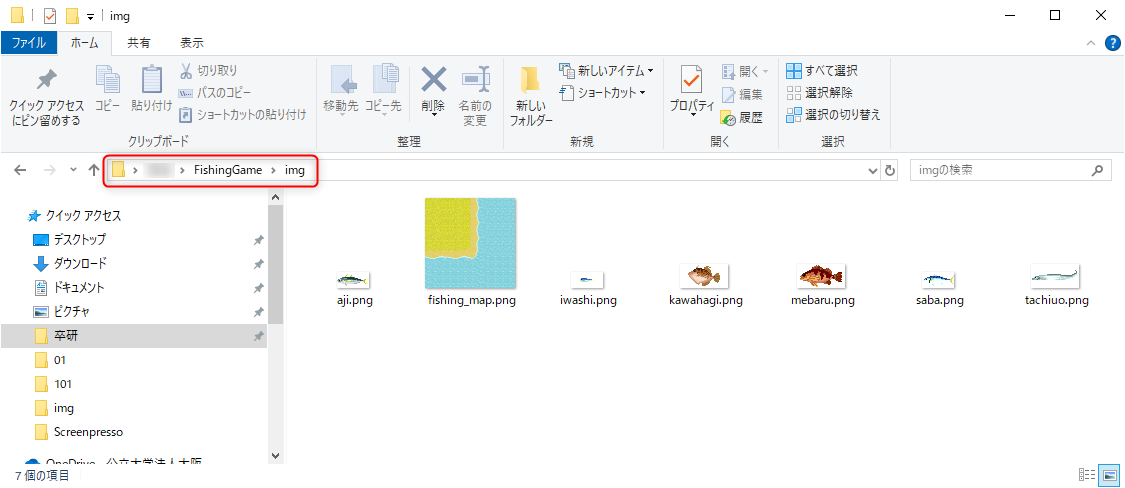Click the Rename icon in ribbon
This screenshot has width=1125, height=488.
(x=474, y=80)
